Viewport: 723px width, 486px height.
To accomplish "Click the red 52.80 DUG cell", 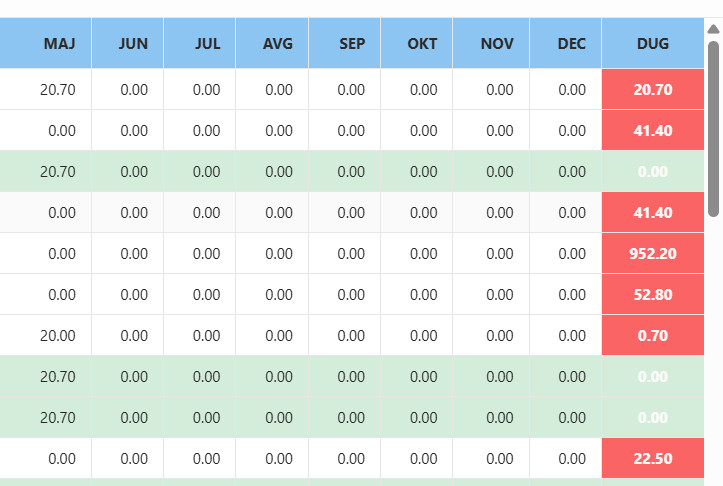I will click(x=653, y=294).
